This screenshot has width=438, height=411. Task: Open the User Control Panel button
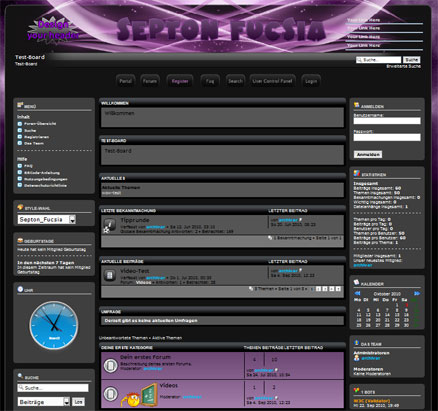[x=272, y=81]
